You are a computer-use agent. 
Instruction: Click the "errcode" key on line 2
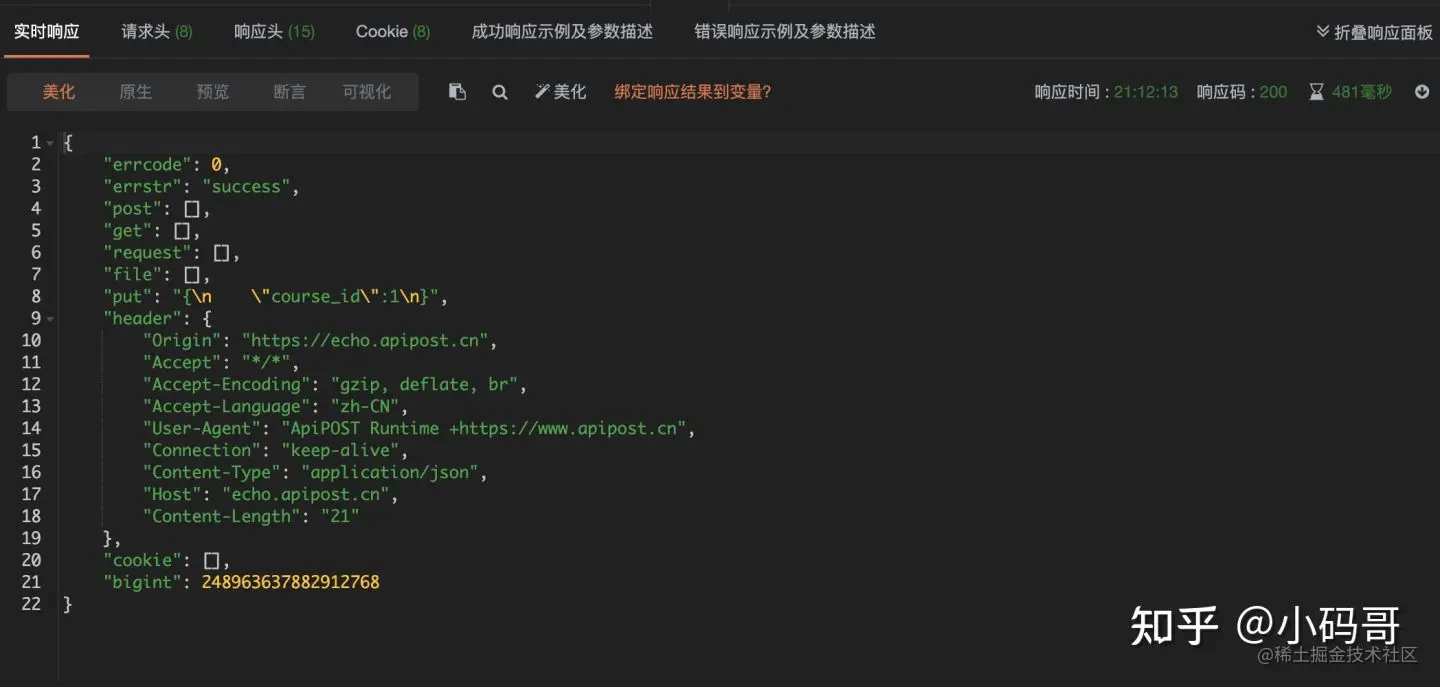click(147, 165)
